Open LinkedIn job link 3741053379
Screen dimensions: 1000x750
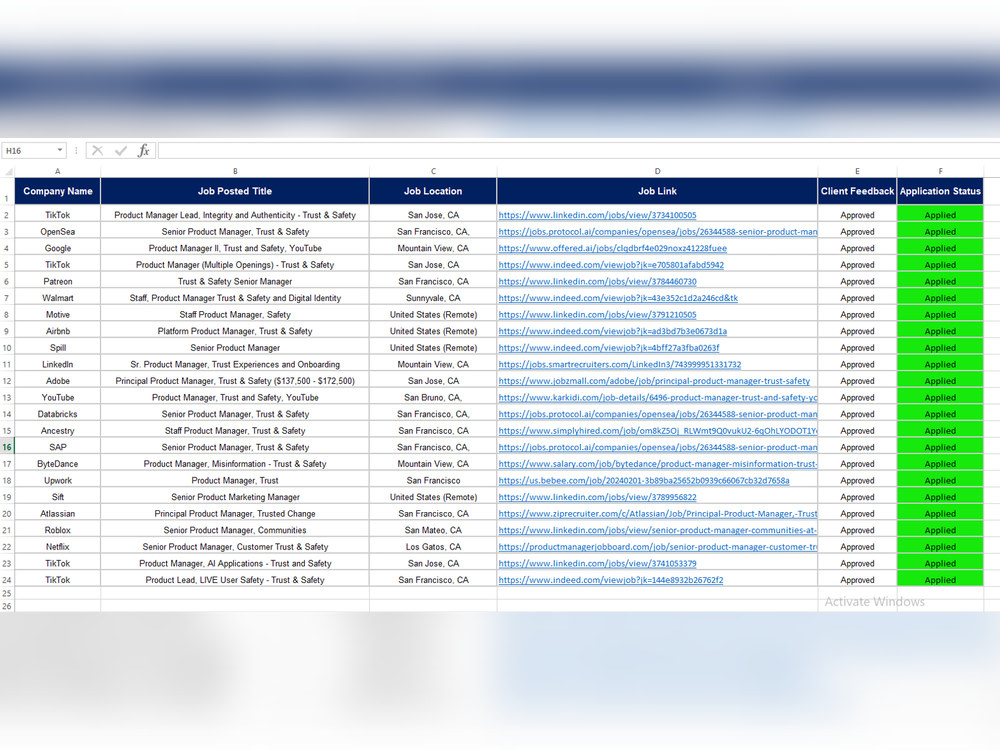click(597, 564)
